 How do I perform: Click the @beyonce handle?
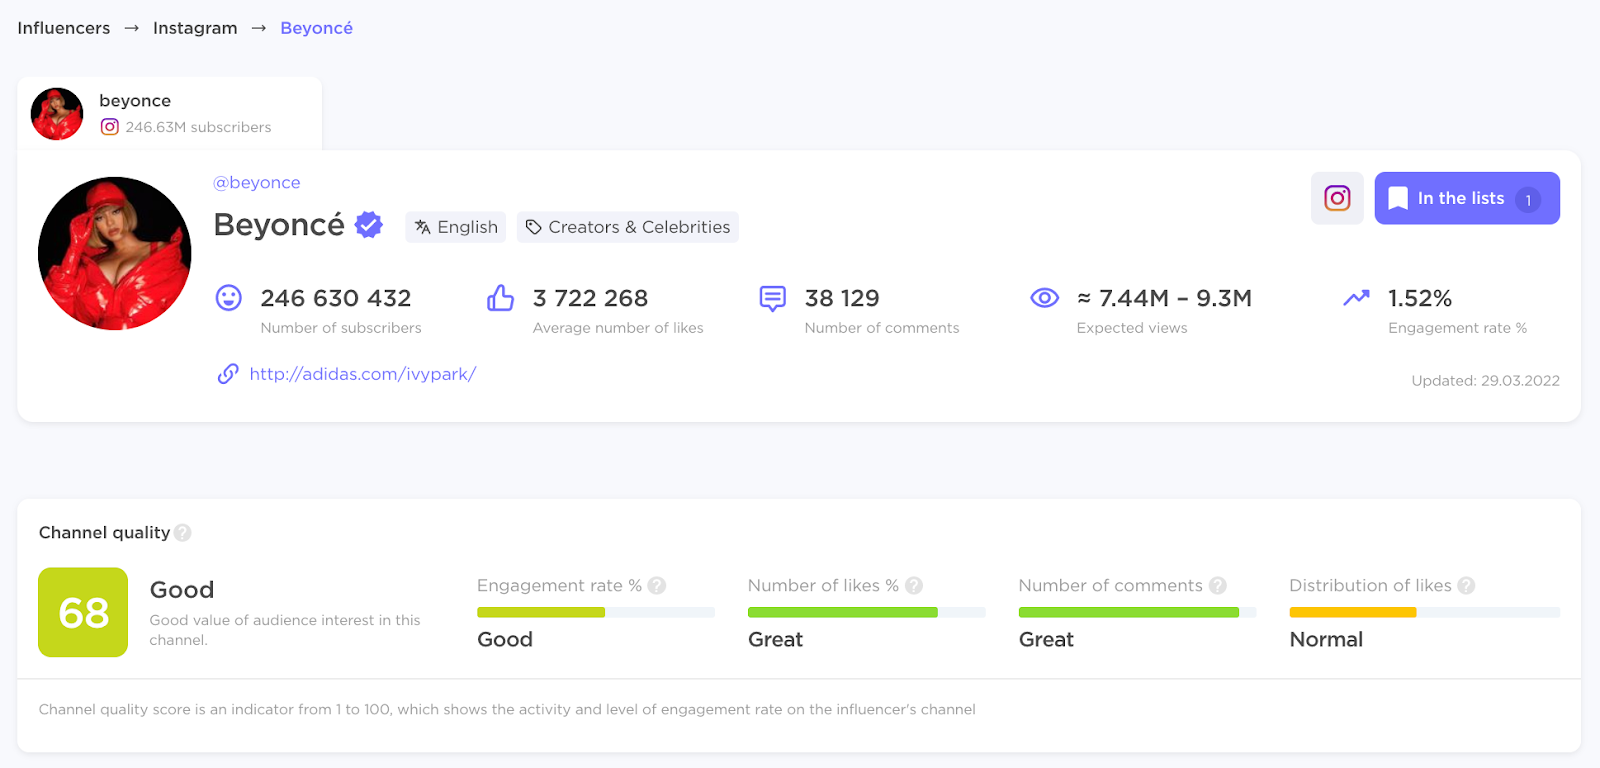[257, 183]
